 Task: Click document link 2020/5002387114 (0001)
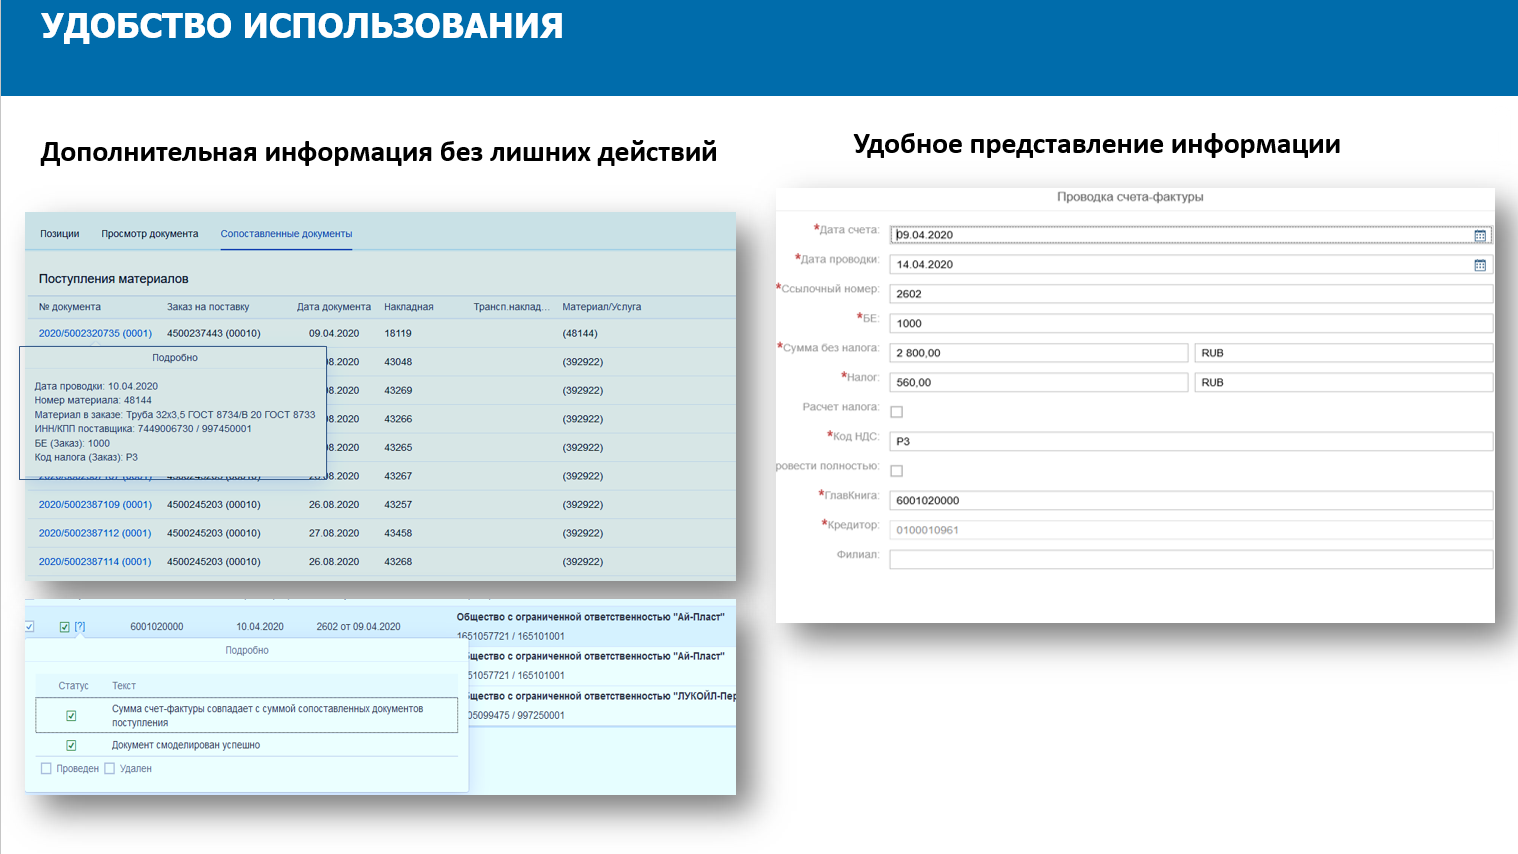click(x=95, y=562)
